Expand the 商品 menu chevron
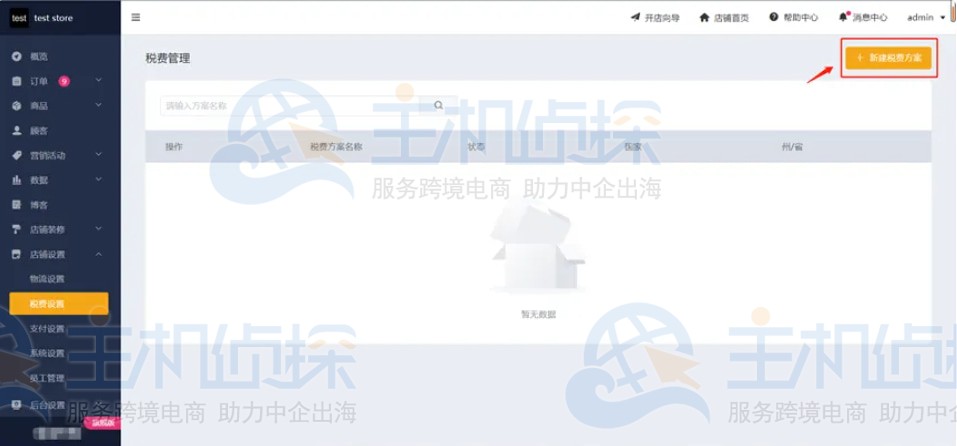Viewport: 957px width, 446px height. (x=99, y=106)
